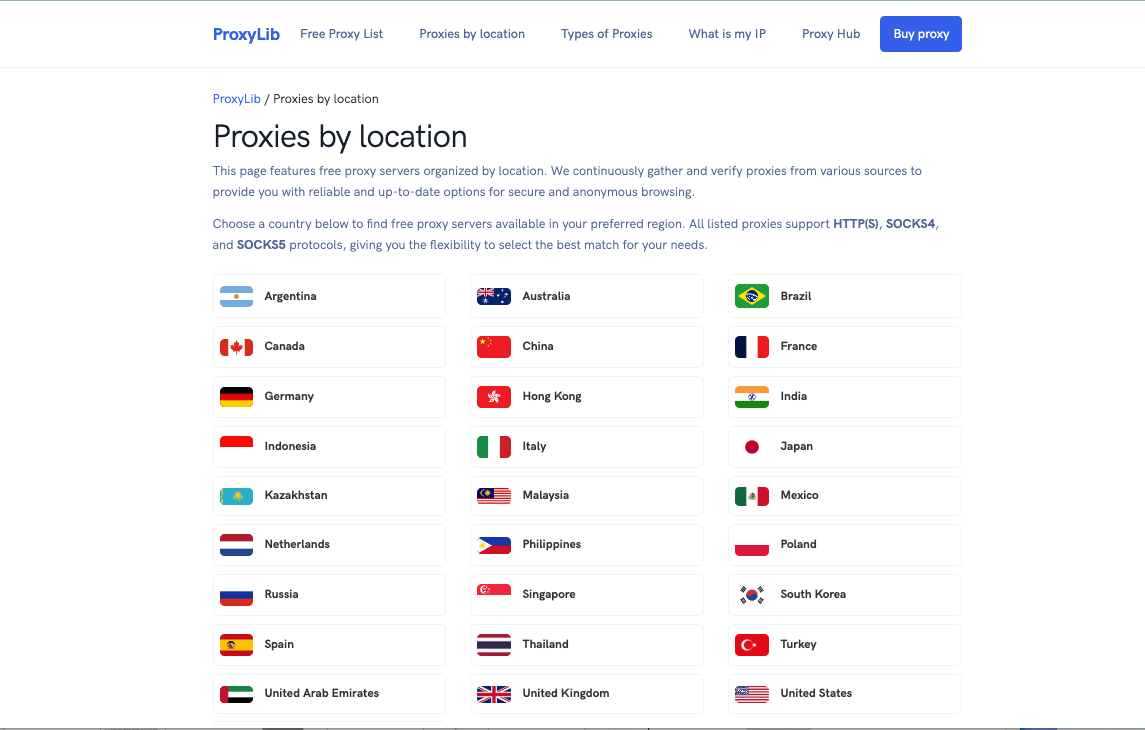Image resolution: width=1145 pixels, height=730 pixels.
Task: Open What is my IP page
Action: click(x=727, y=34)
